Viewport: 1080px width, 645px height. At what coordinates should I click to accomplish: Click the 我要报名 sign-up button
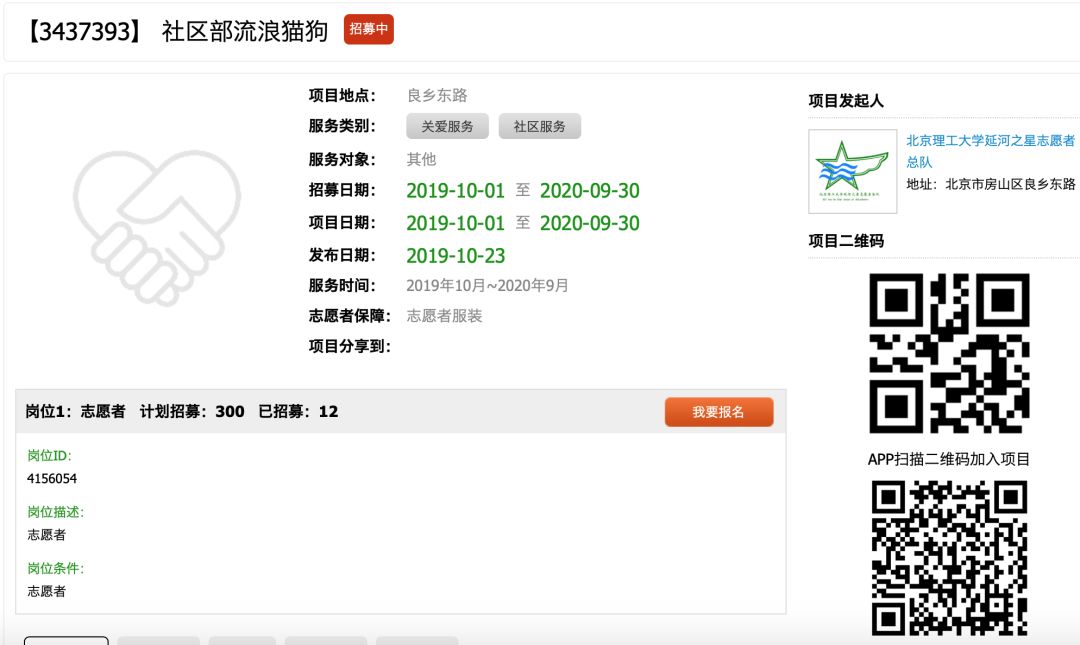tap(718, 412)
